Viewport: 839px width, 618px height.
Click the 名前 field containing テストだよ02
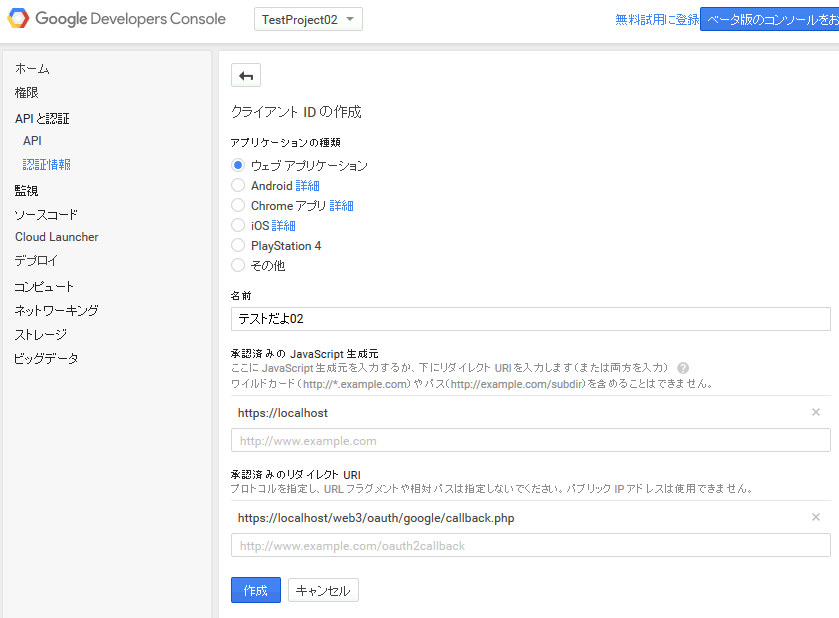531,319
